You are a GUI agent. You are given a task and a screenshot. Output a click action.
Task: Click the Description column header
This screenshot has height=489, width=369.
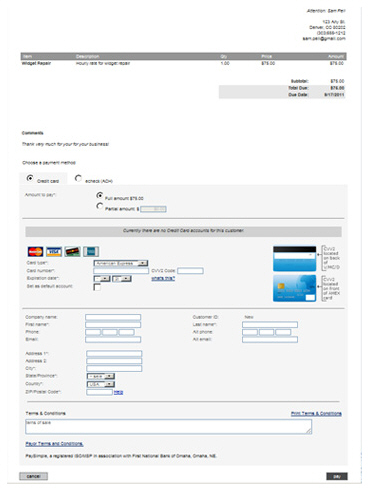point(87,56)
